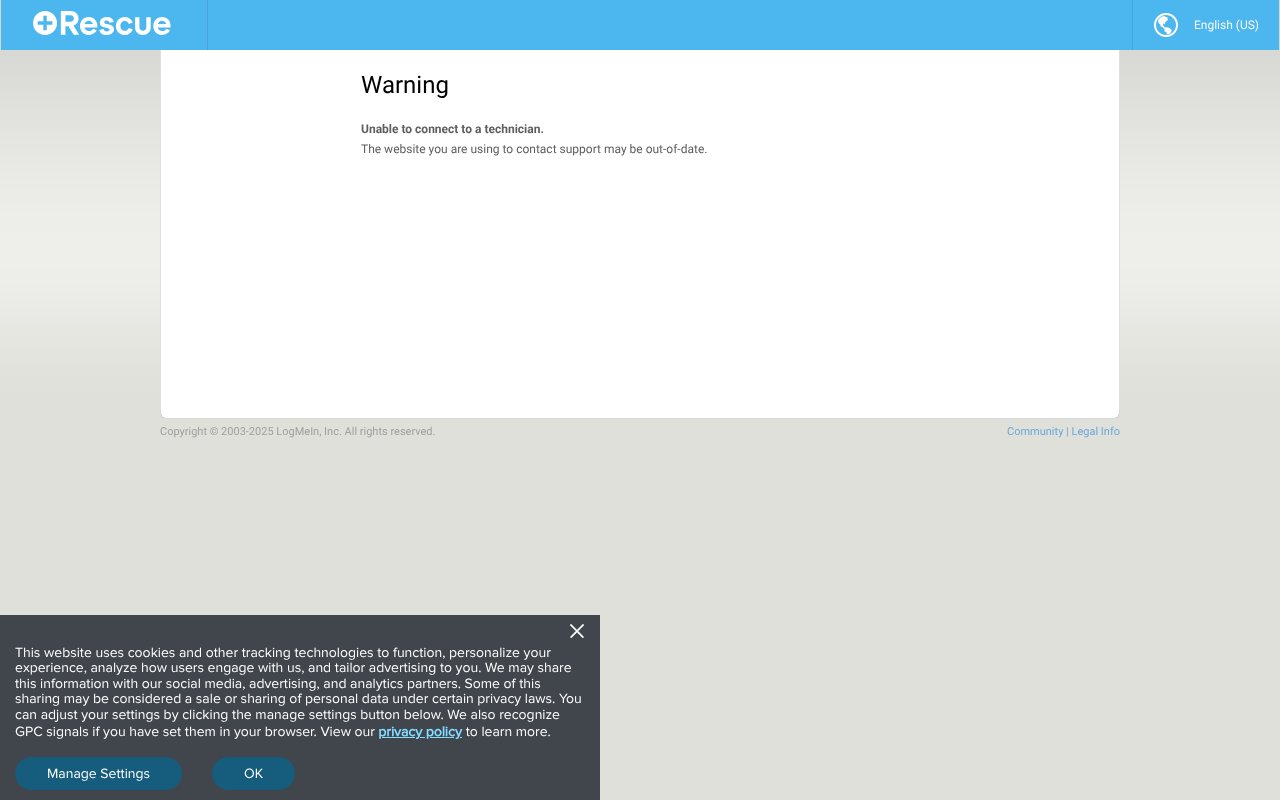
Task: Click the Rescue logo in the header
Action: click(101, 23)
